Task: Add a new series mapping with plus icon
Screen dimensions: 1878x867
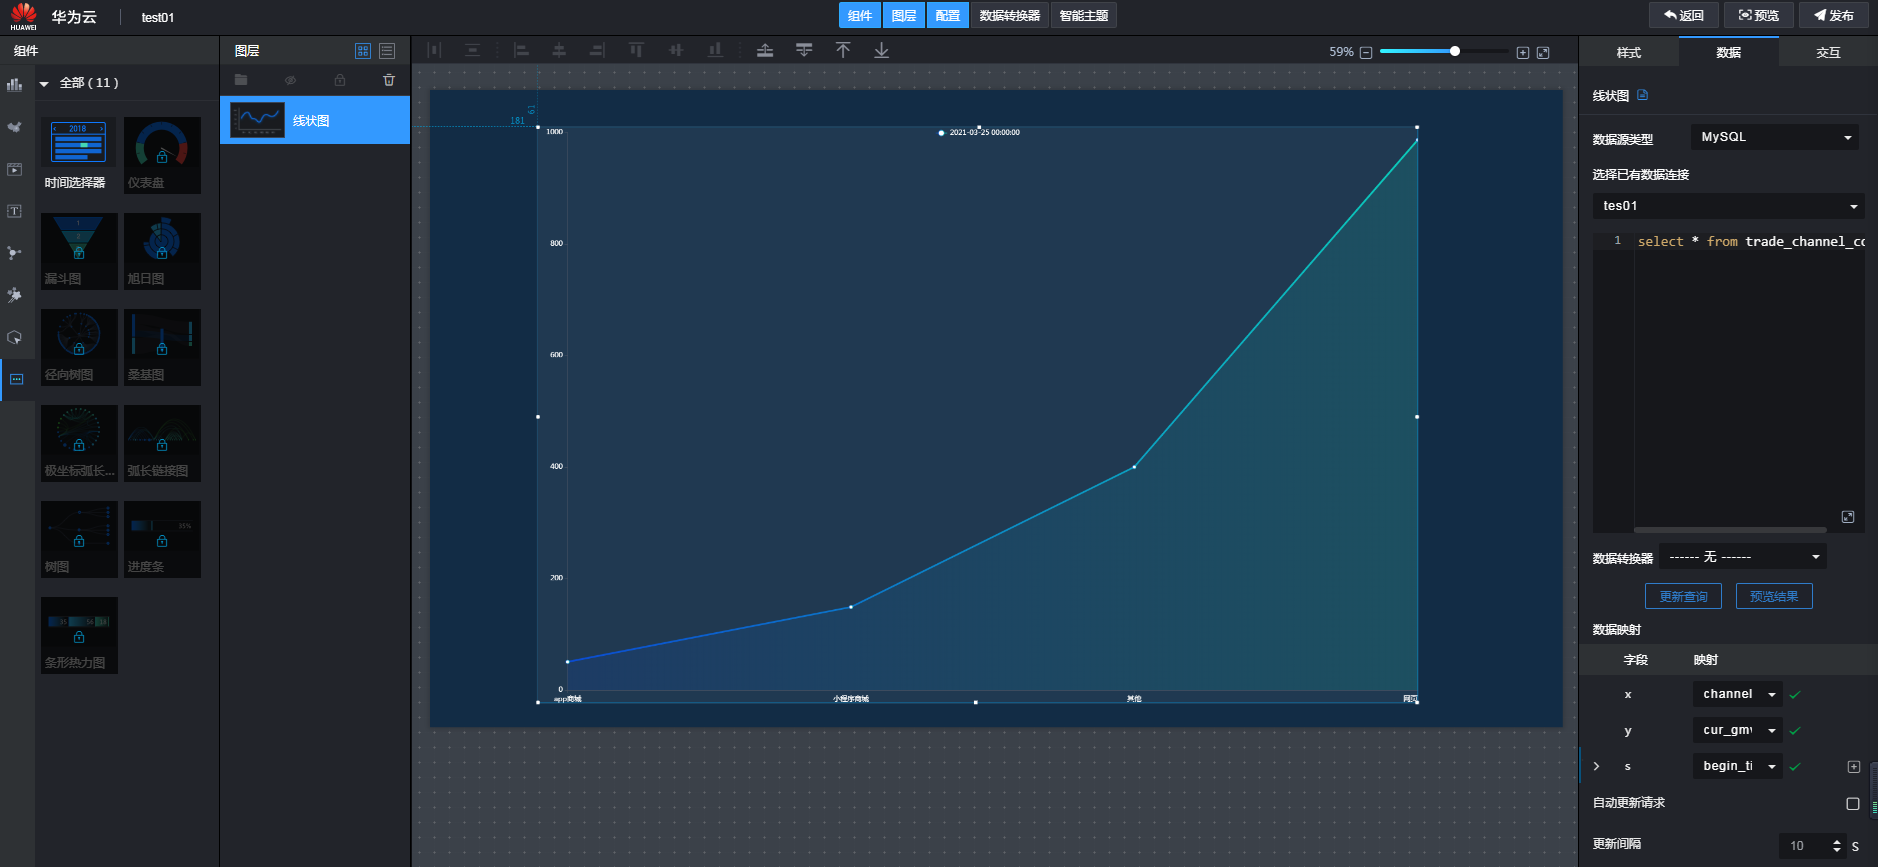Action: 1854,767
